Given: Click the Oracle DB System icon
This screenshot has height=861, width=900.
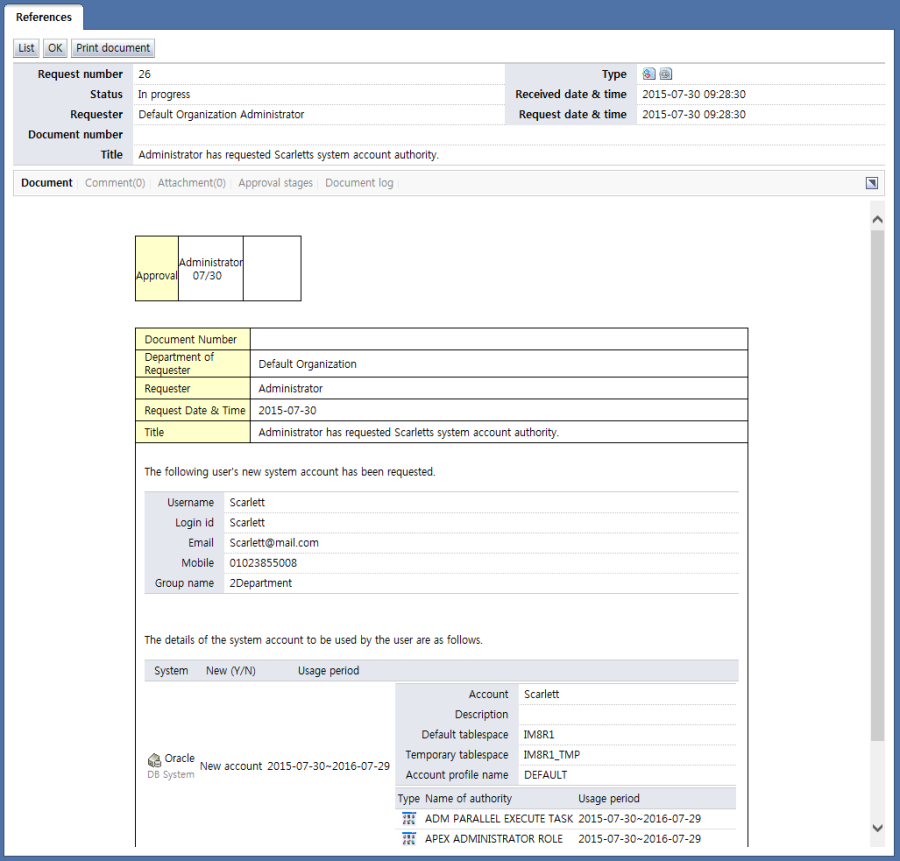Looking at the screenshot, I should (154, 760).
